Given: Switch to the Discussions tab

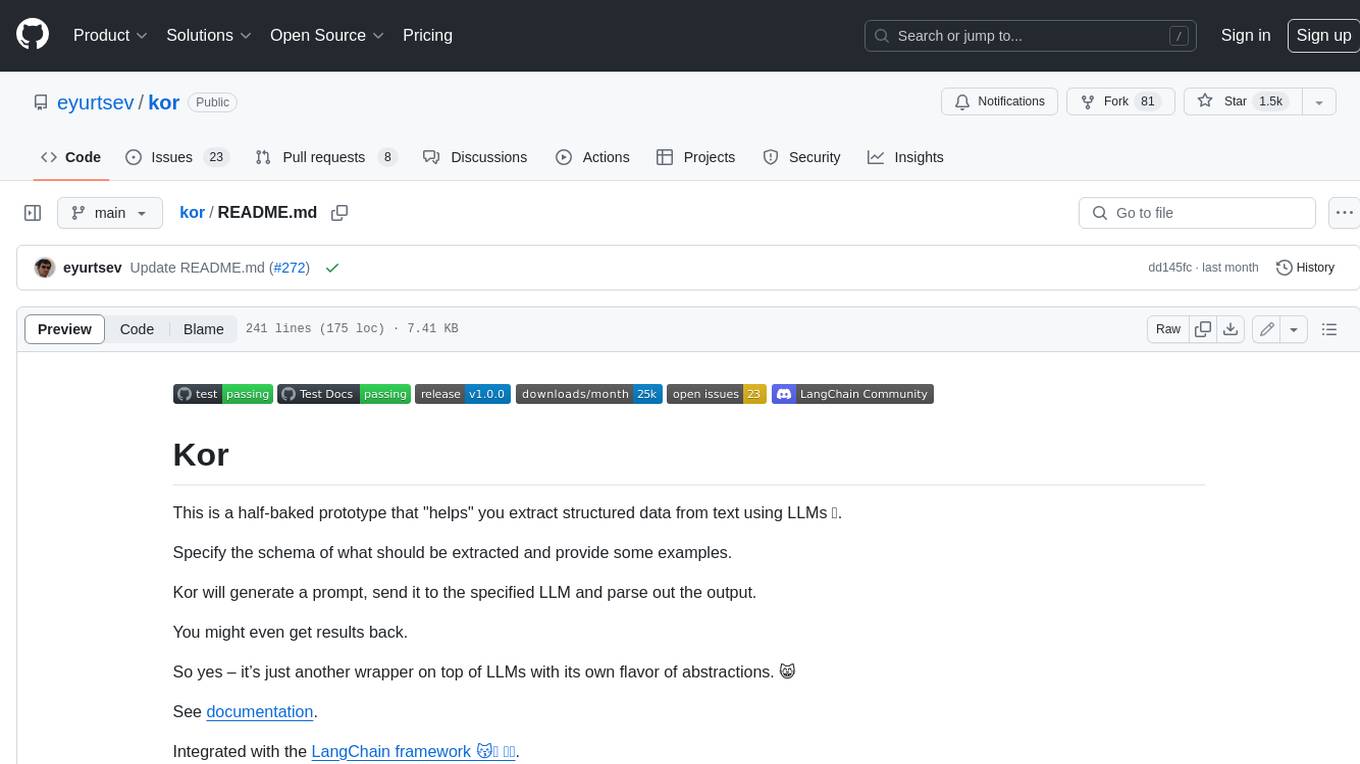Looking at the screenshot, I should [475, 157].
